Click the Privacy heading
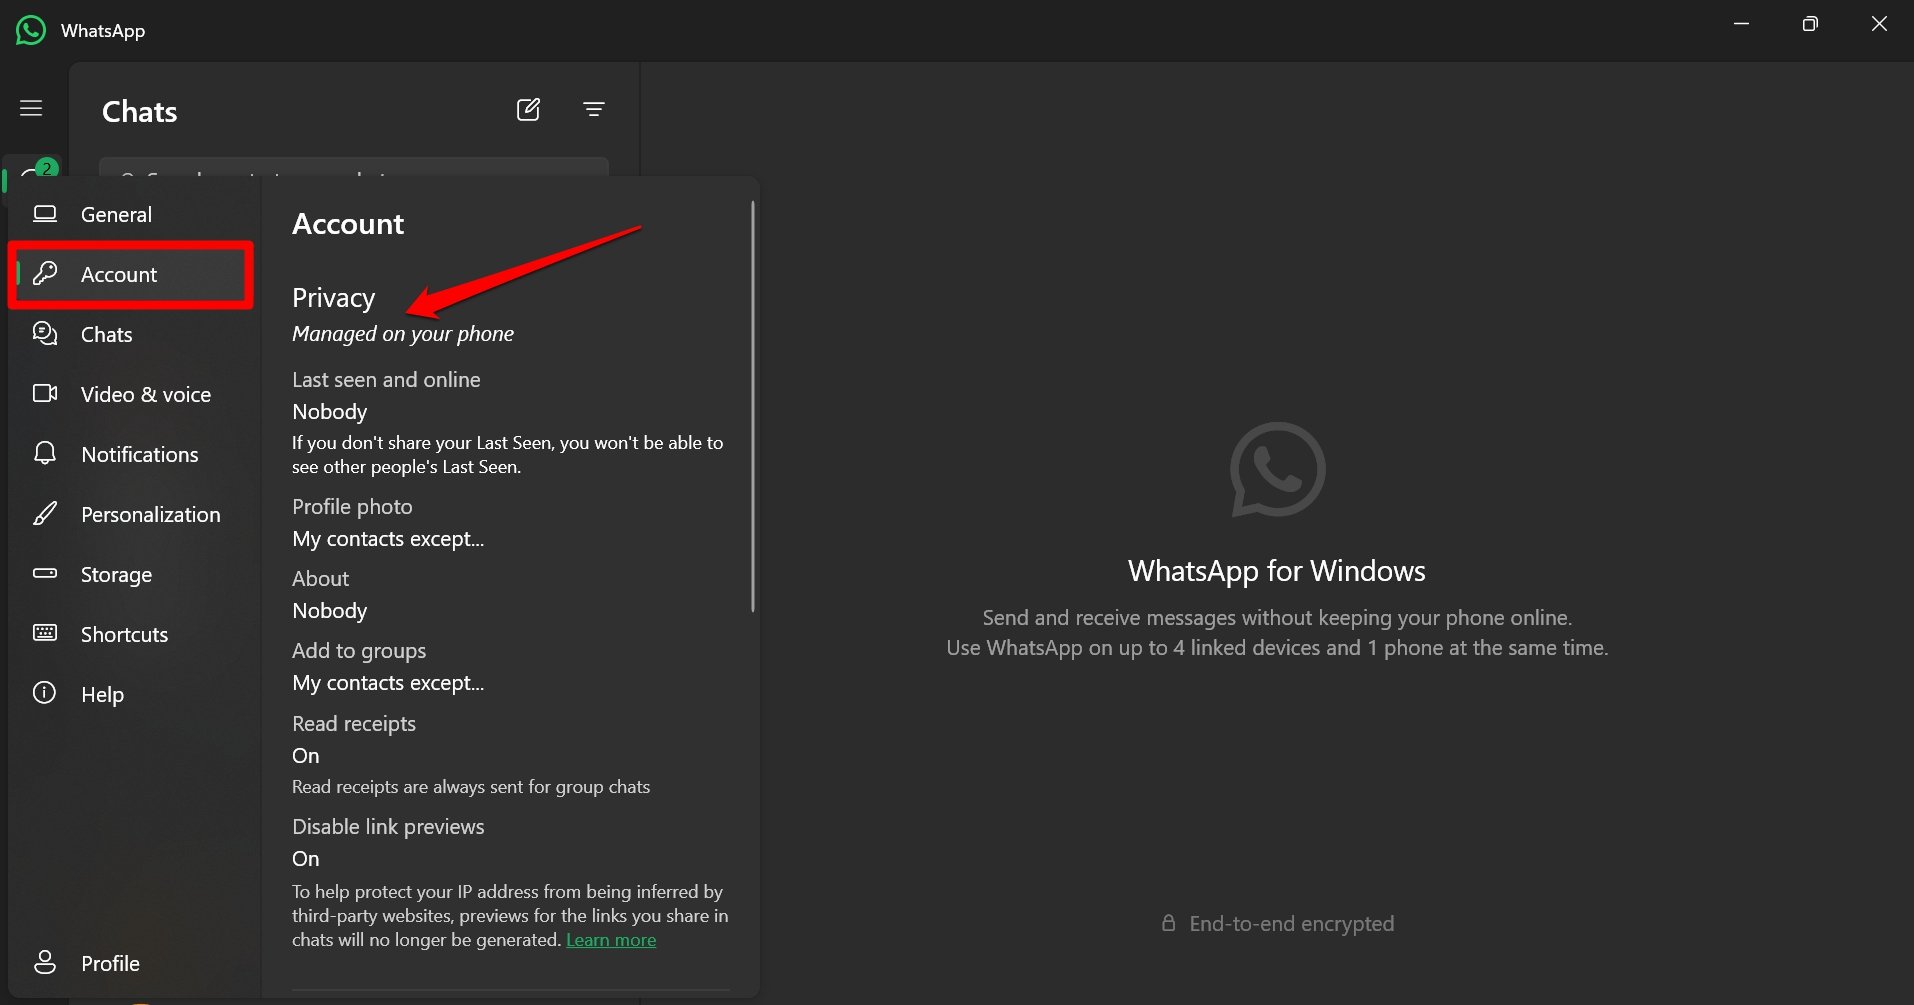Screen dimensions: 1914x1005 coord(333,298)
